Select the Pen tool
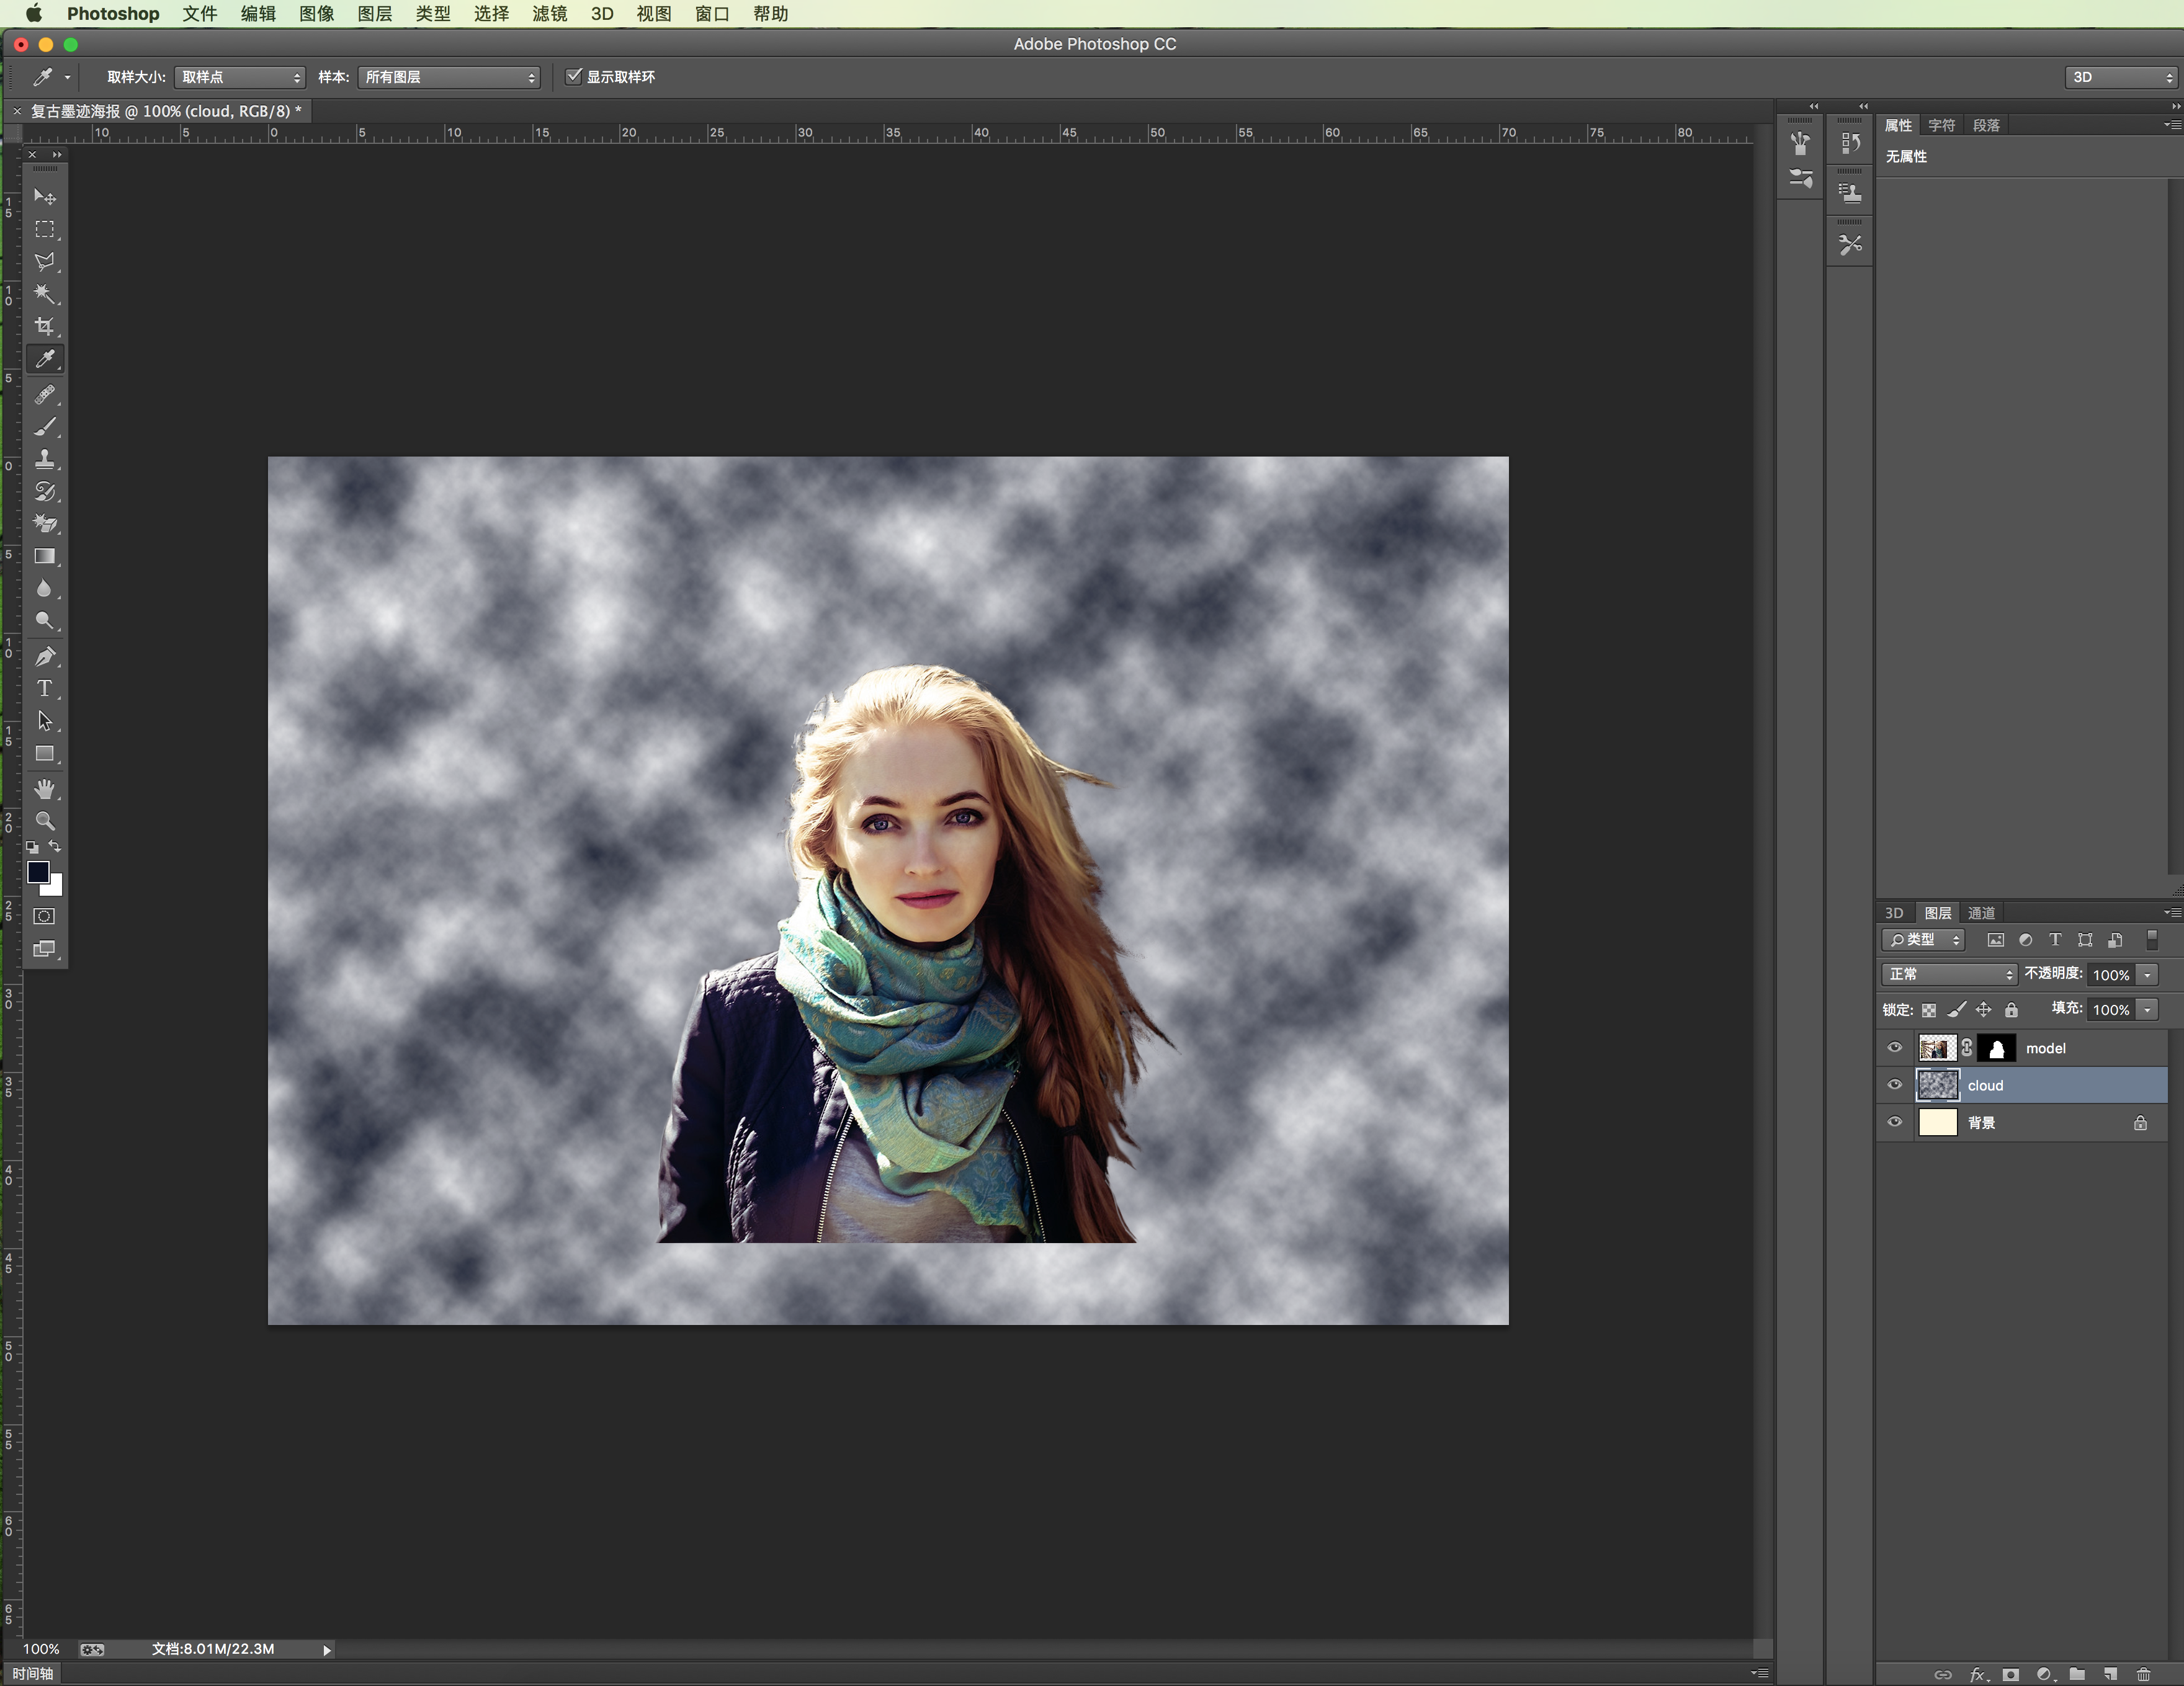Image resolution: width=2184 pixels, height=1686 pixels. [45, 656]
